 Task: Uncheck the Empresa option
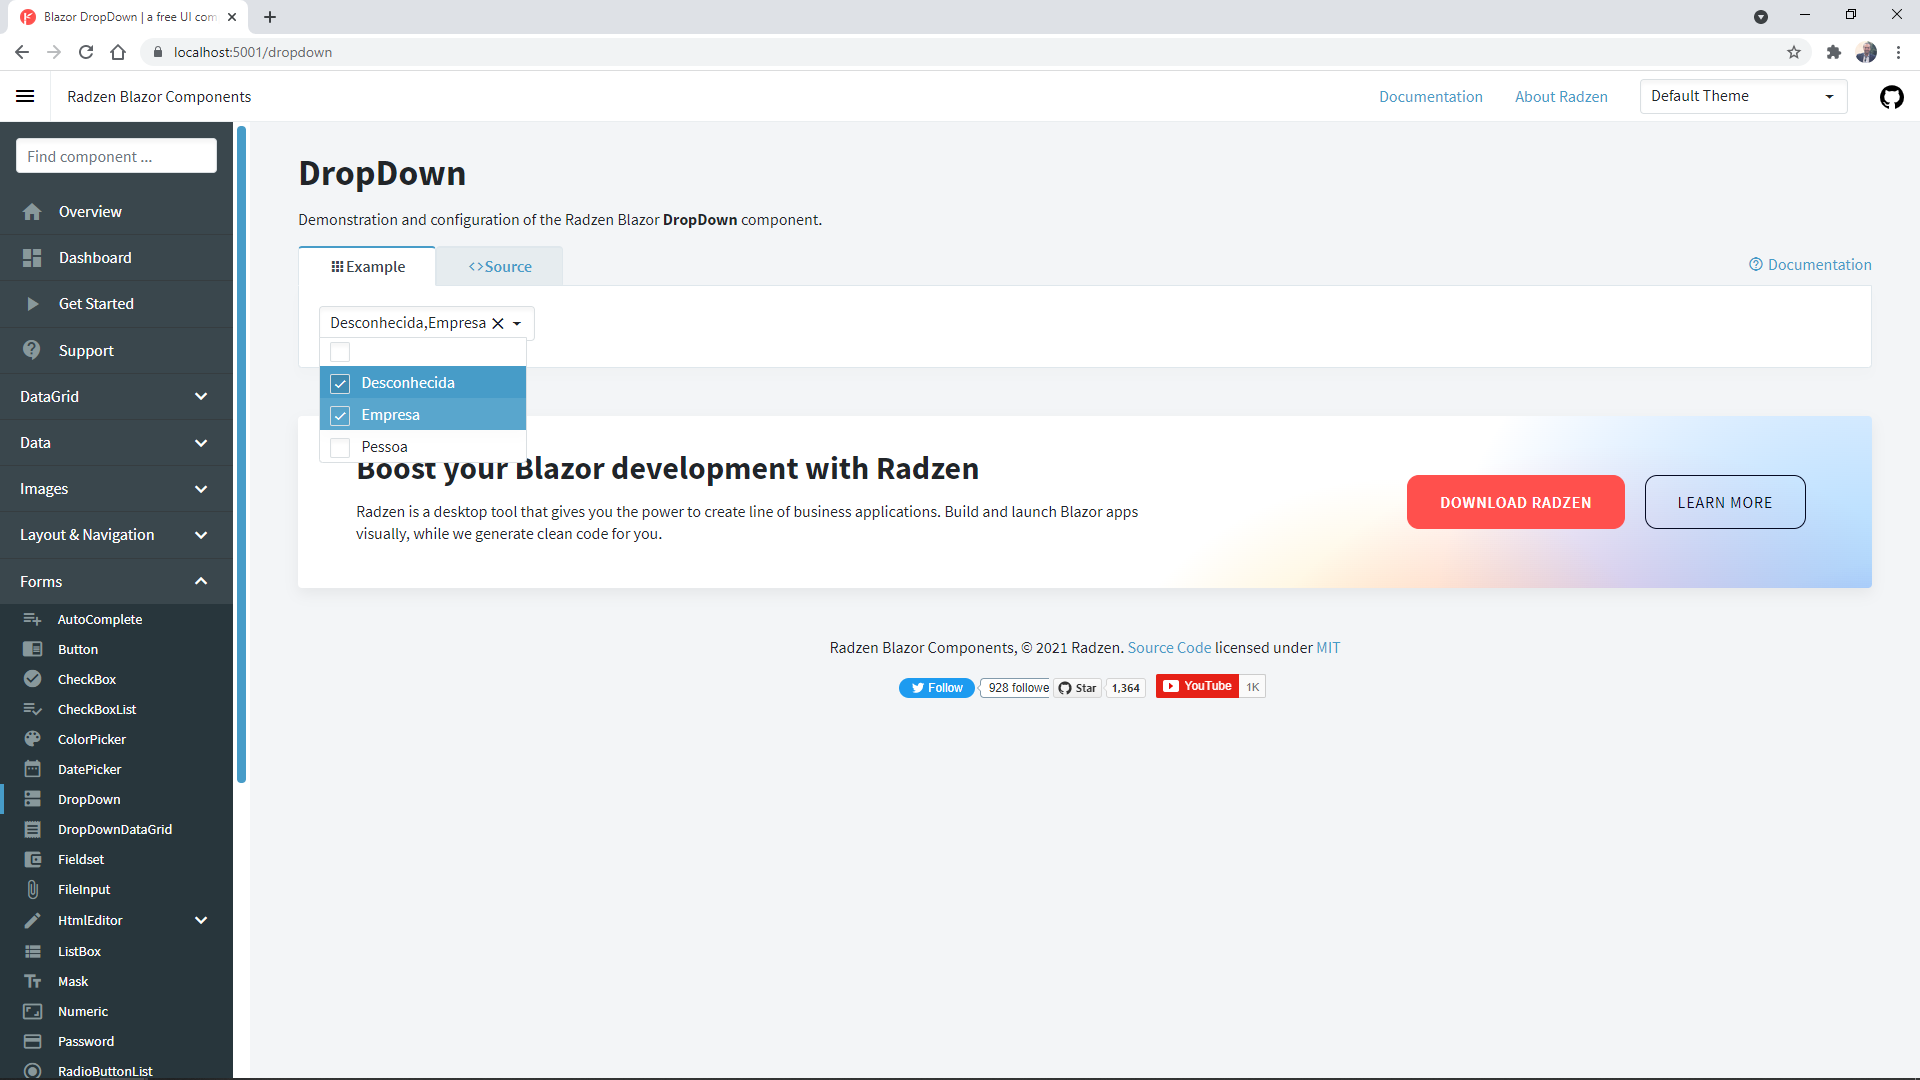tap(340, 415)
